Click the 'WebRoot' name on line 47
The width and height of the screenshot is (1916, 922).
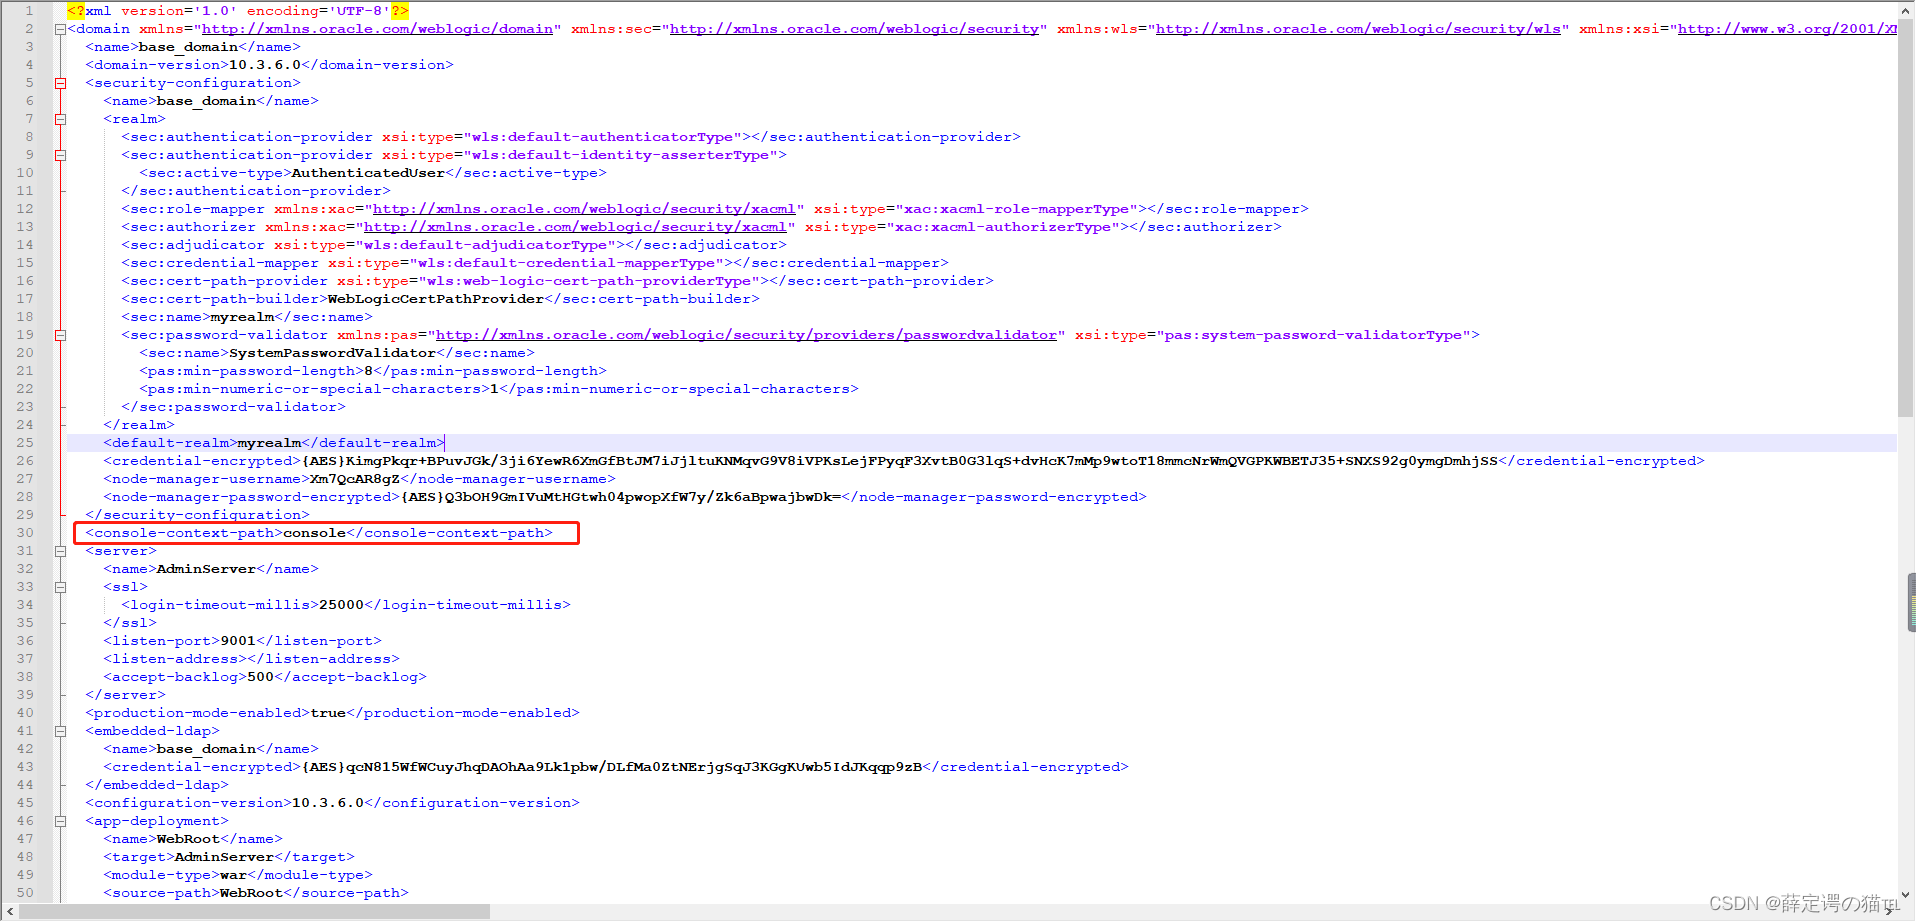(188, 839)
